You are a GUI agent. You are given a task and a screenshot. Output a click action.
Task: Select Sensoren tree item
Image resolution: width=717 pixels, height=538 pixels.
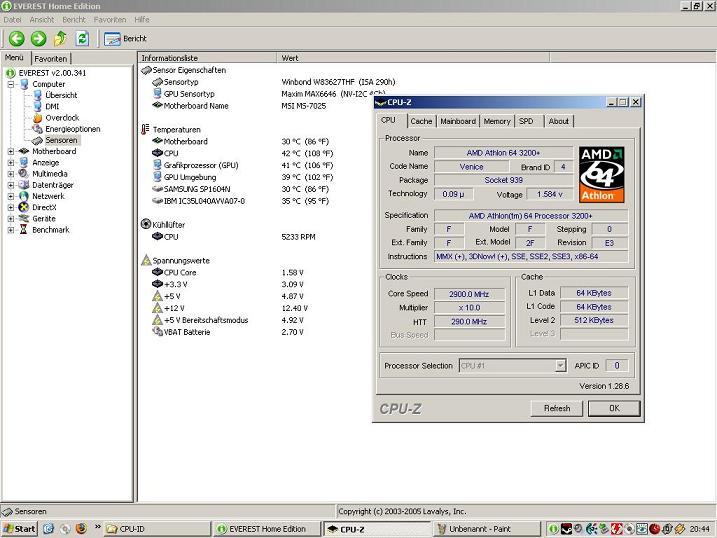pos(61,140)
